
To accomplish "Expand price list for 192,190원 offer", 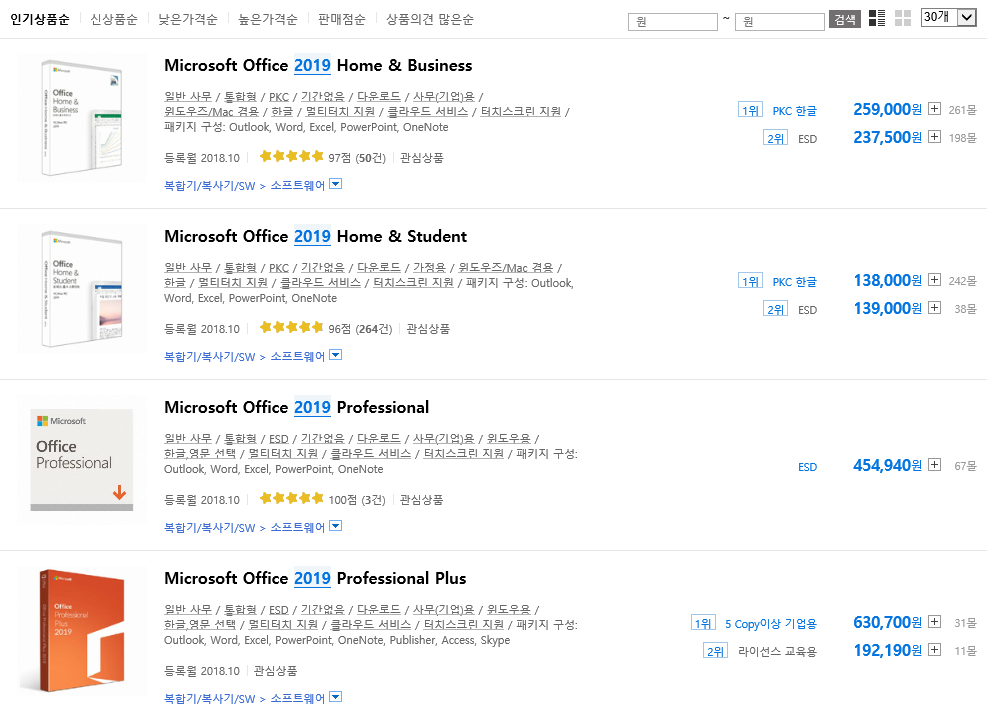I will (934, 649).
